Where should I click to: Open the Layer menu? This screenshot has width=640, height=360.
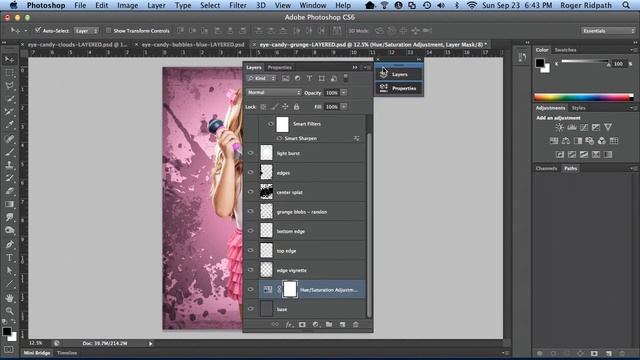tap(156, 5)
